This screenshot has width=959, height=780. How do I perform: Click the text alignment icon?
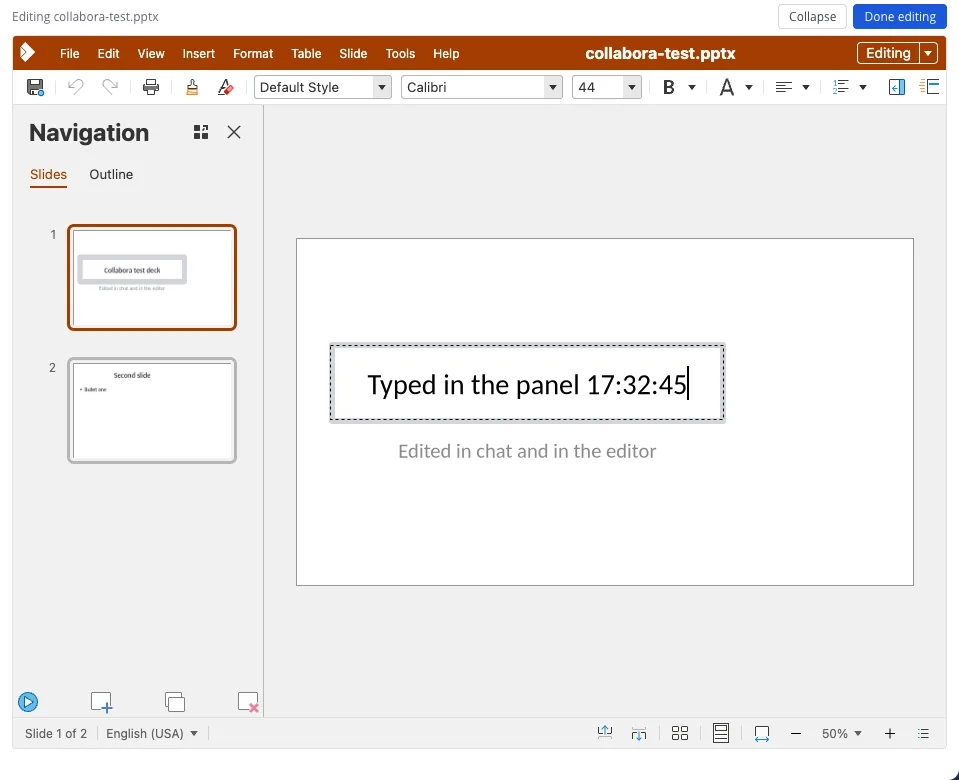point(783,87)
